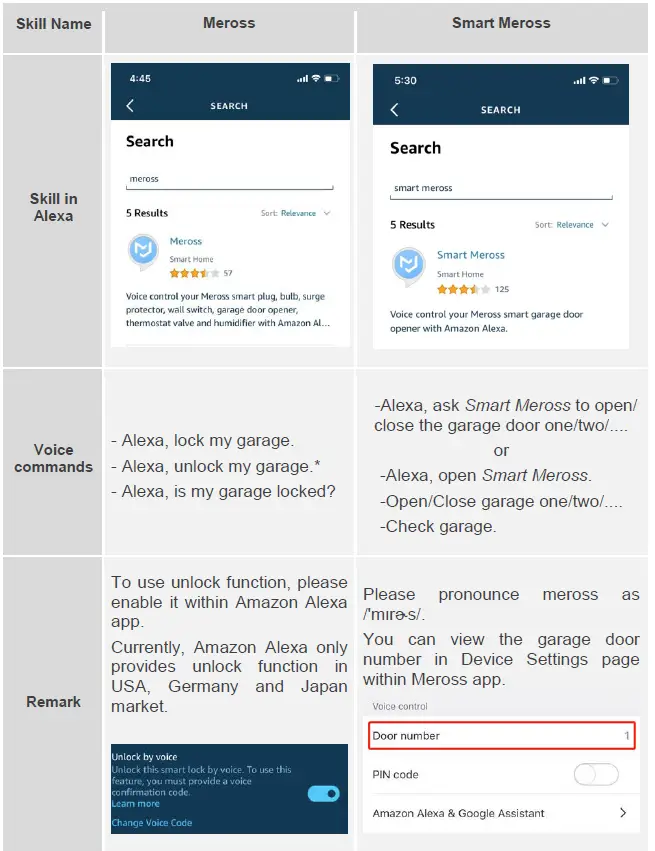Select the Door number row
Image resolution: width=655 pixels, height=851 pixels.
coord(501,736)
